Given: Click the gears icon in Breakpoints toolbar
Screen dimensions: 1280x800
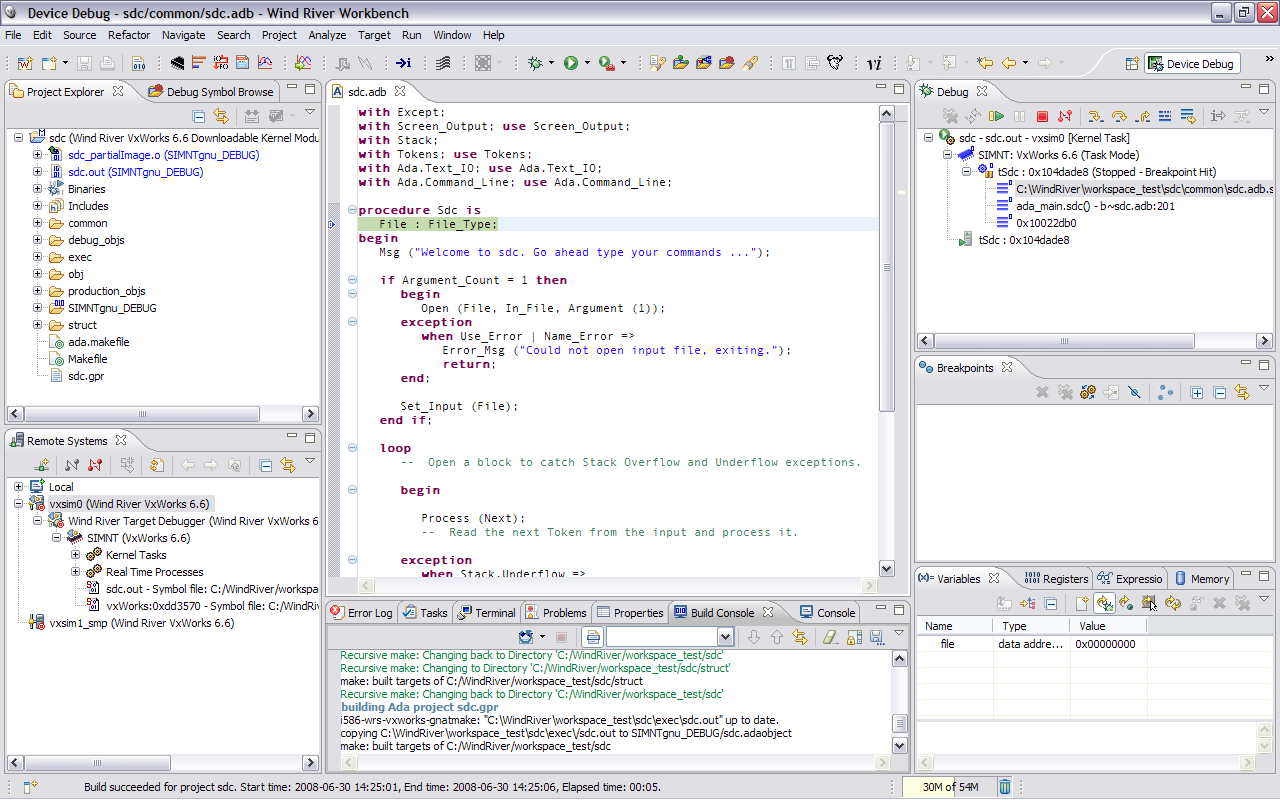Looking at the screenshot, I should tap(1088, 393).
